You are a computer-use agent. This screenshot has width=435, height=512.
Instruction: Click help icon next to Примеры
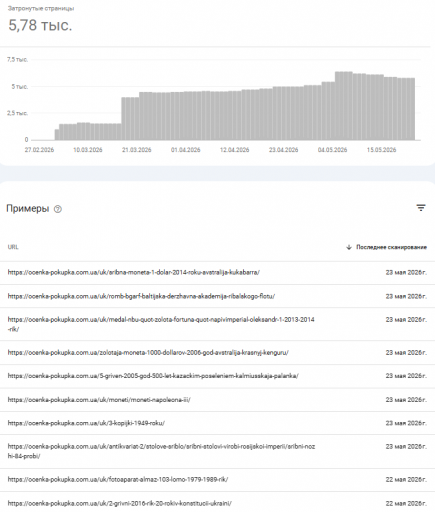pos(58,209)
